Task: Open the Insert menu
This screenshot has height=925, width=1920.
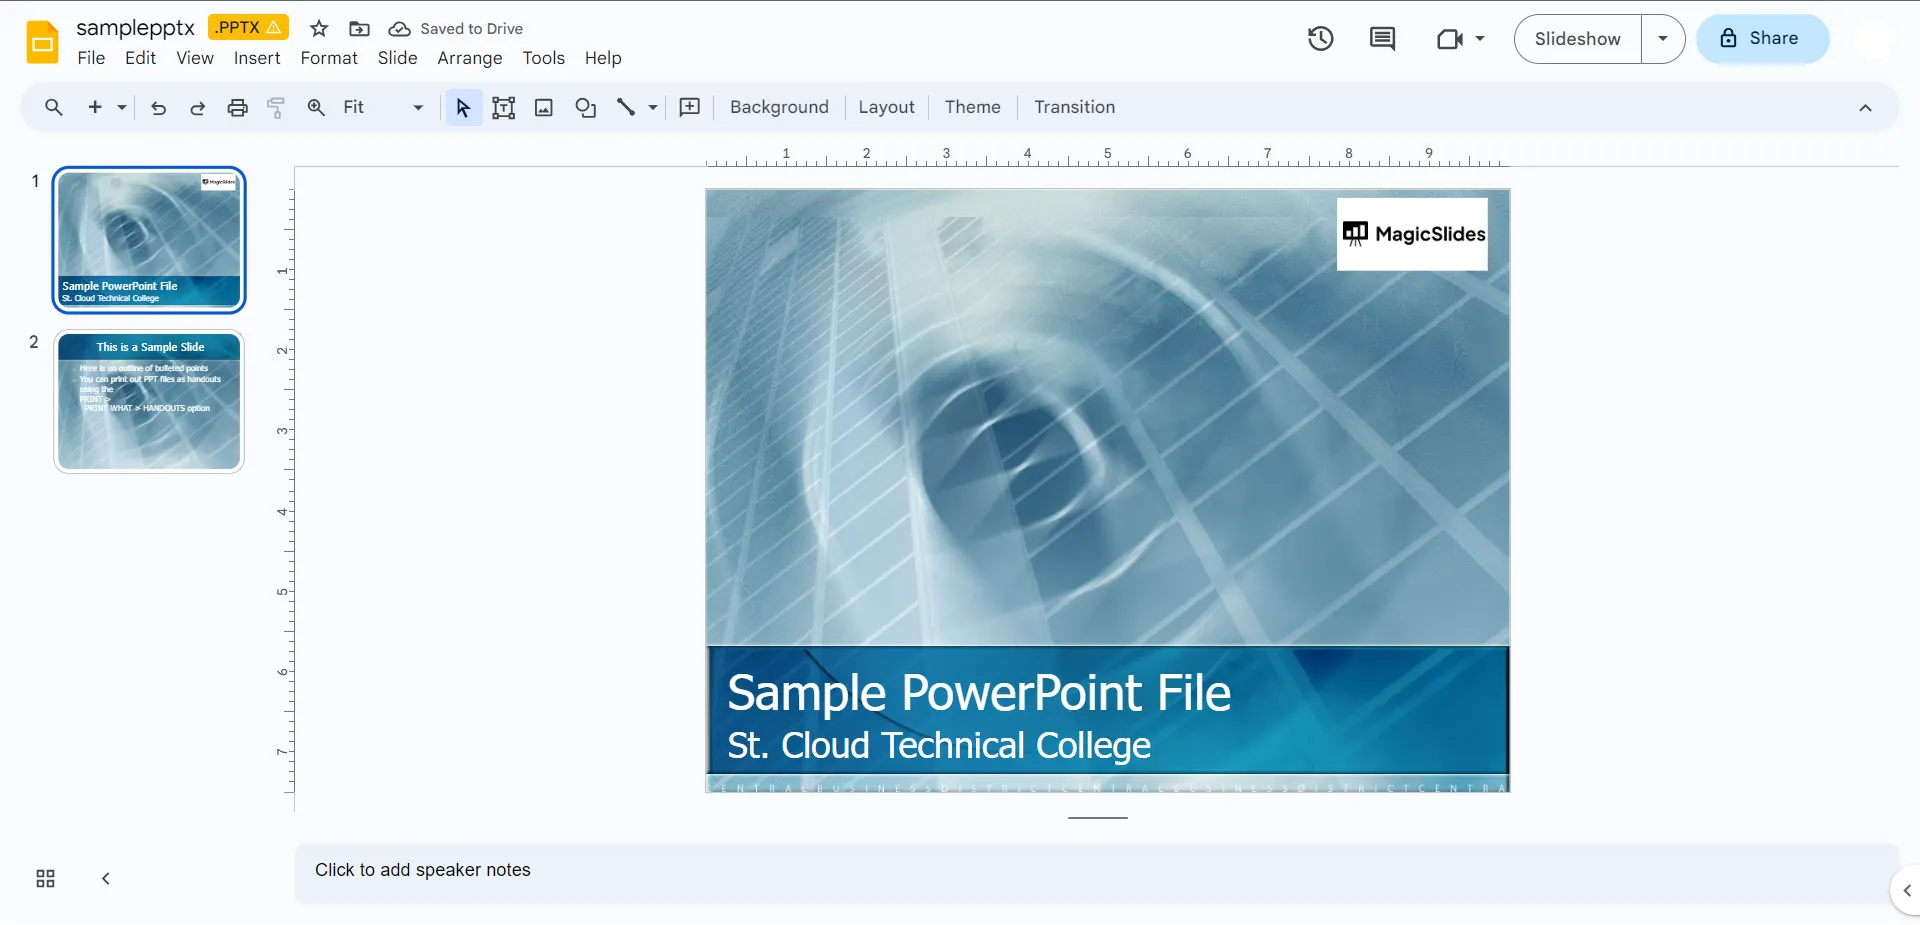Action: pyautogui.click(x=256, y=58)
